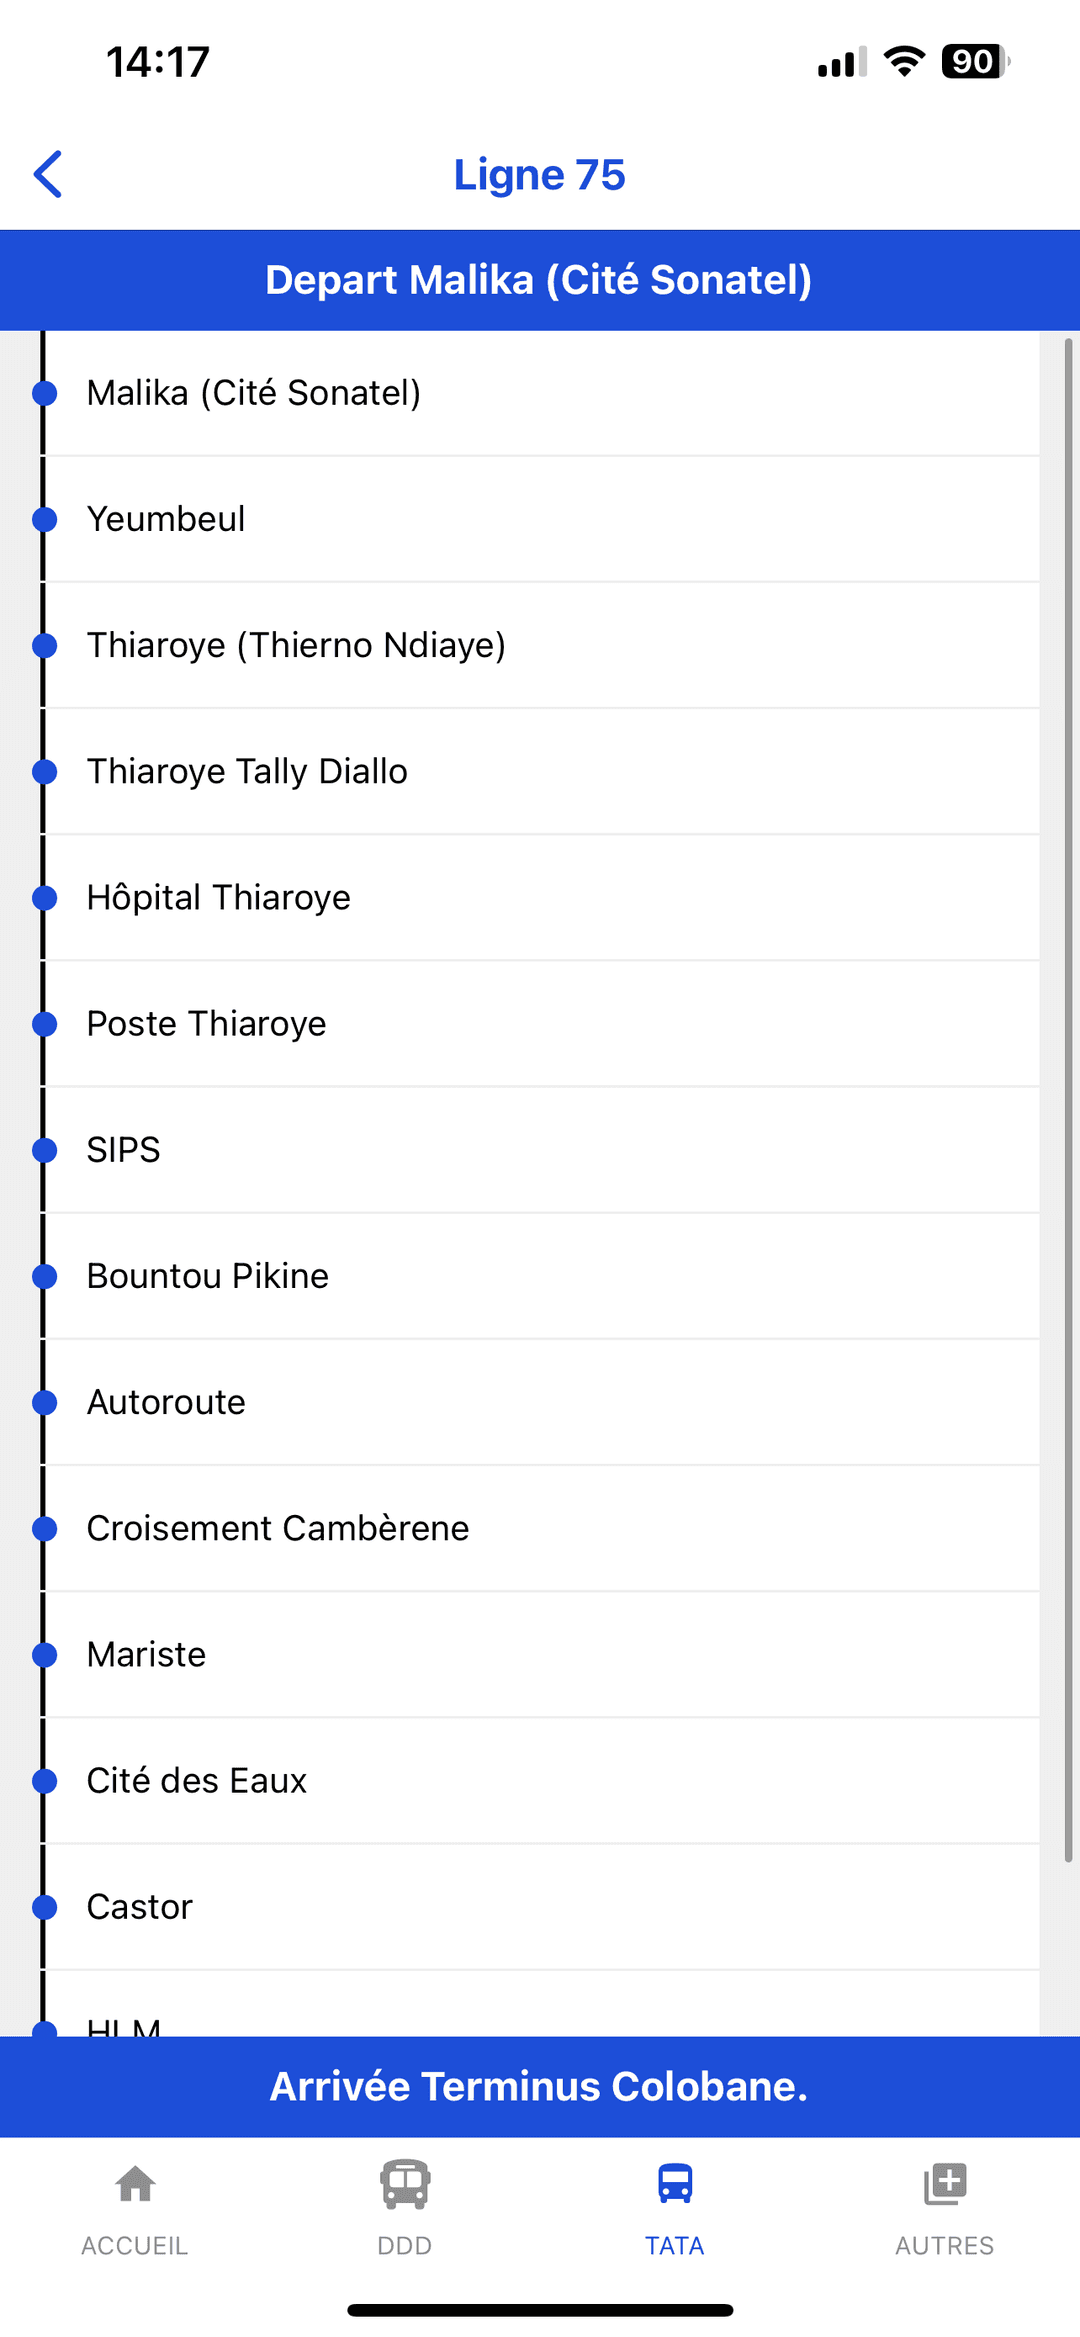Screen dimensions: 1080x2337
Task: Tap the cellular signal bars icon
Action: point(842,62)
